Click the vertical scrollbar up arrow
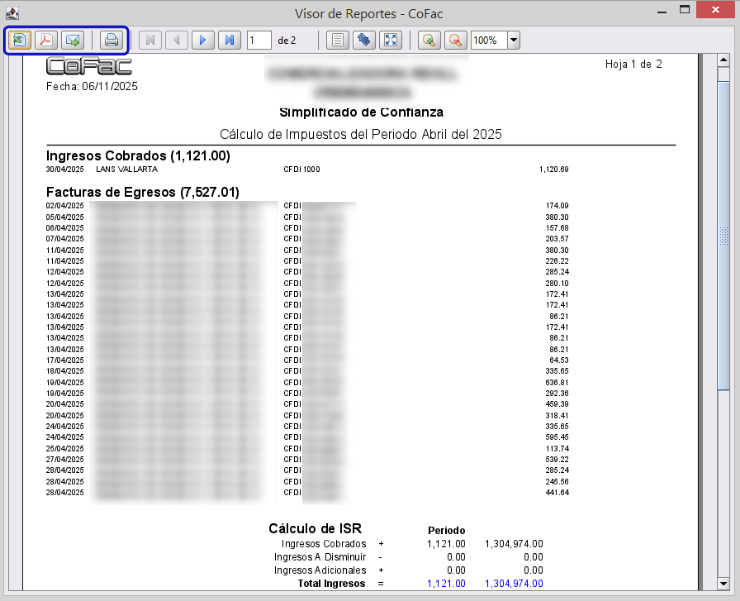 [723, 60]
